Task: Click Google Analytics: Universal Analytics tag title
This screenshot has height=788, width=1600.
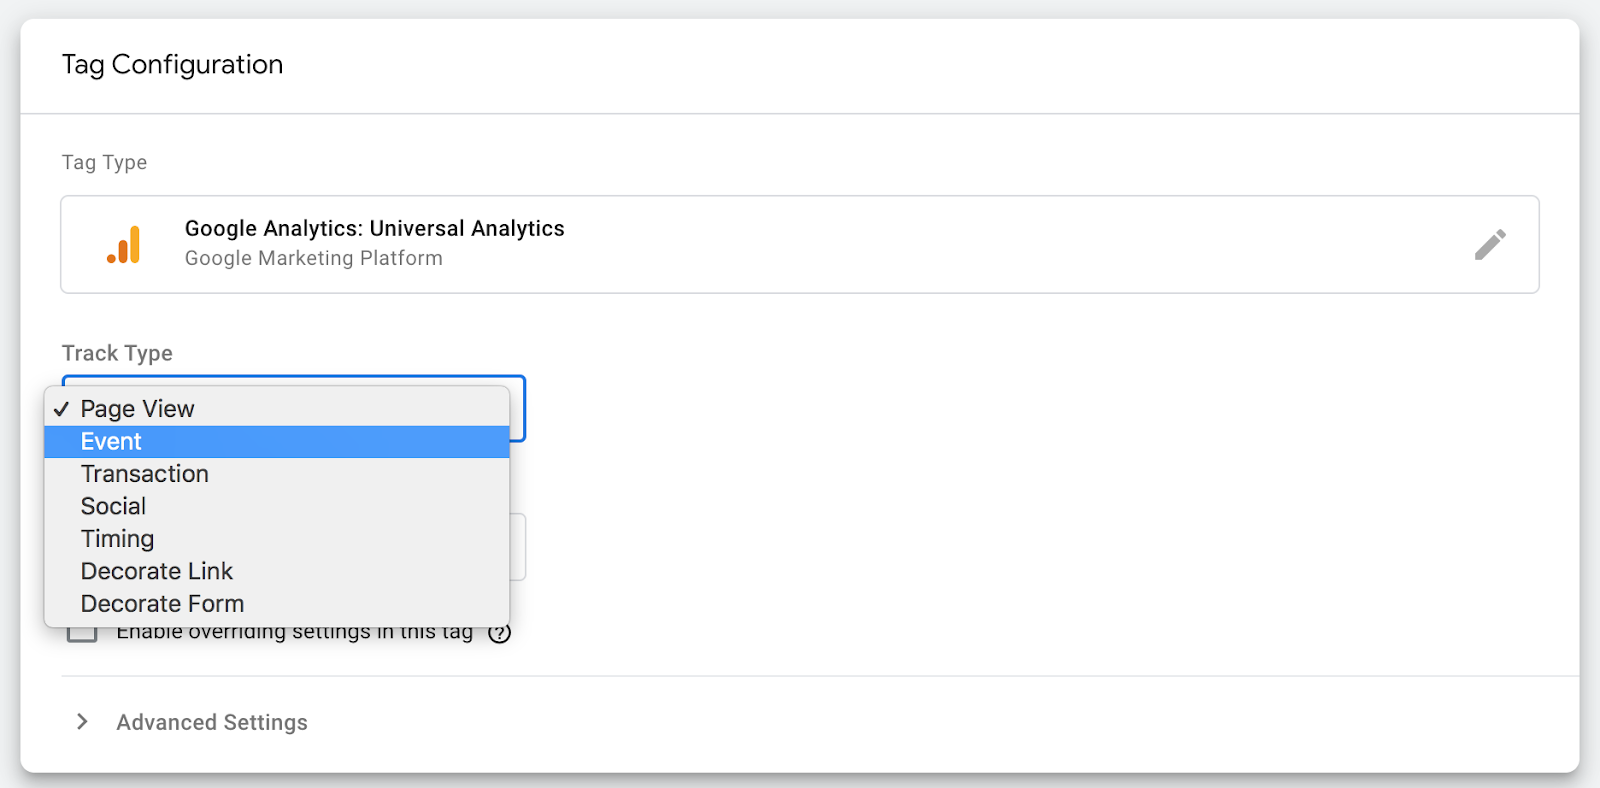Action: (x=374, y=229)
